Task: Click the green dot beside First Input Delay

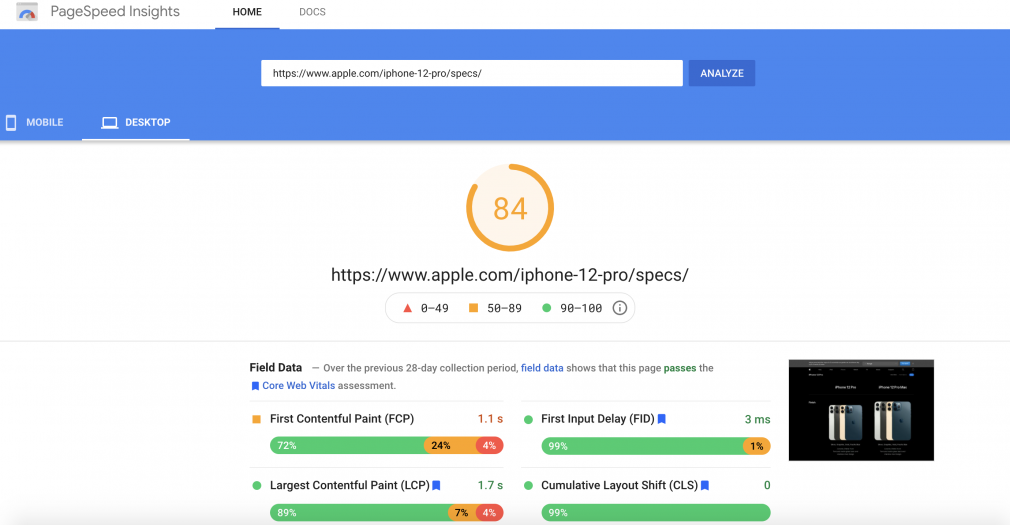Action: click(x=528, y=419)
